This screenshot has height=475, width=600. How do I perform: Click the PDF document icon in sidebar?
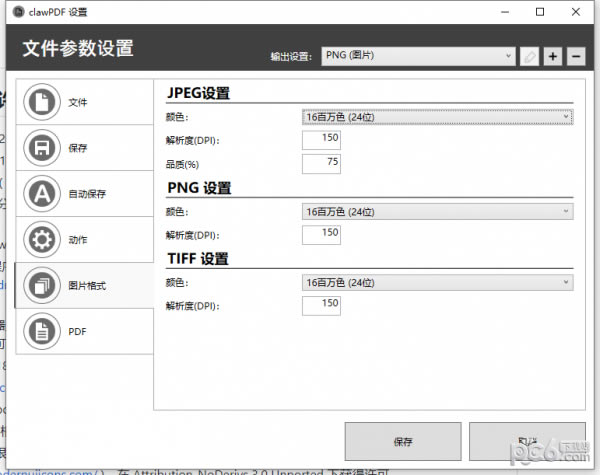coord(42,331)
